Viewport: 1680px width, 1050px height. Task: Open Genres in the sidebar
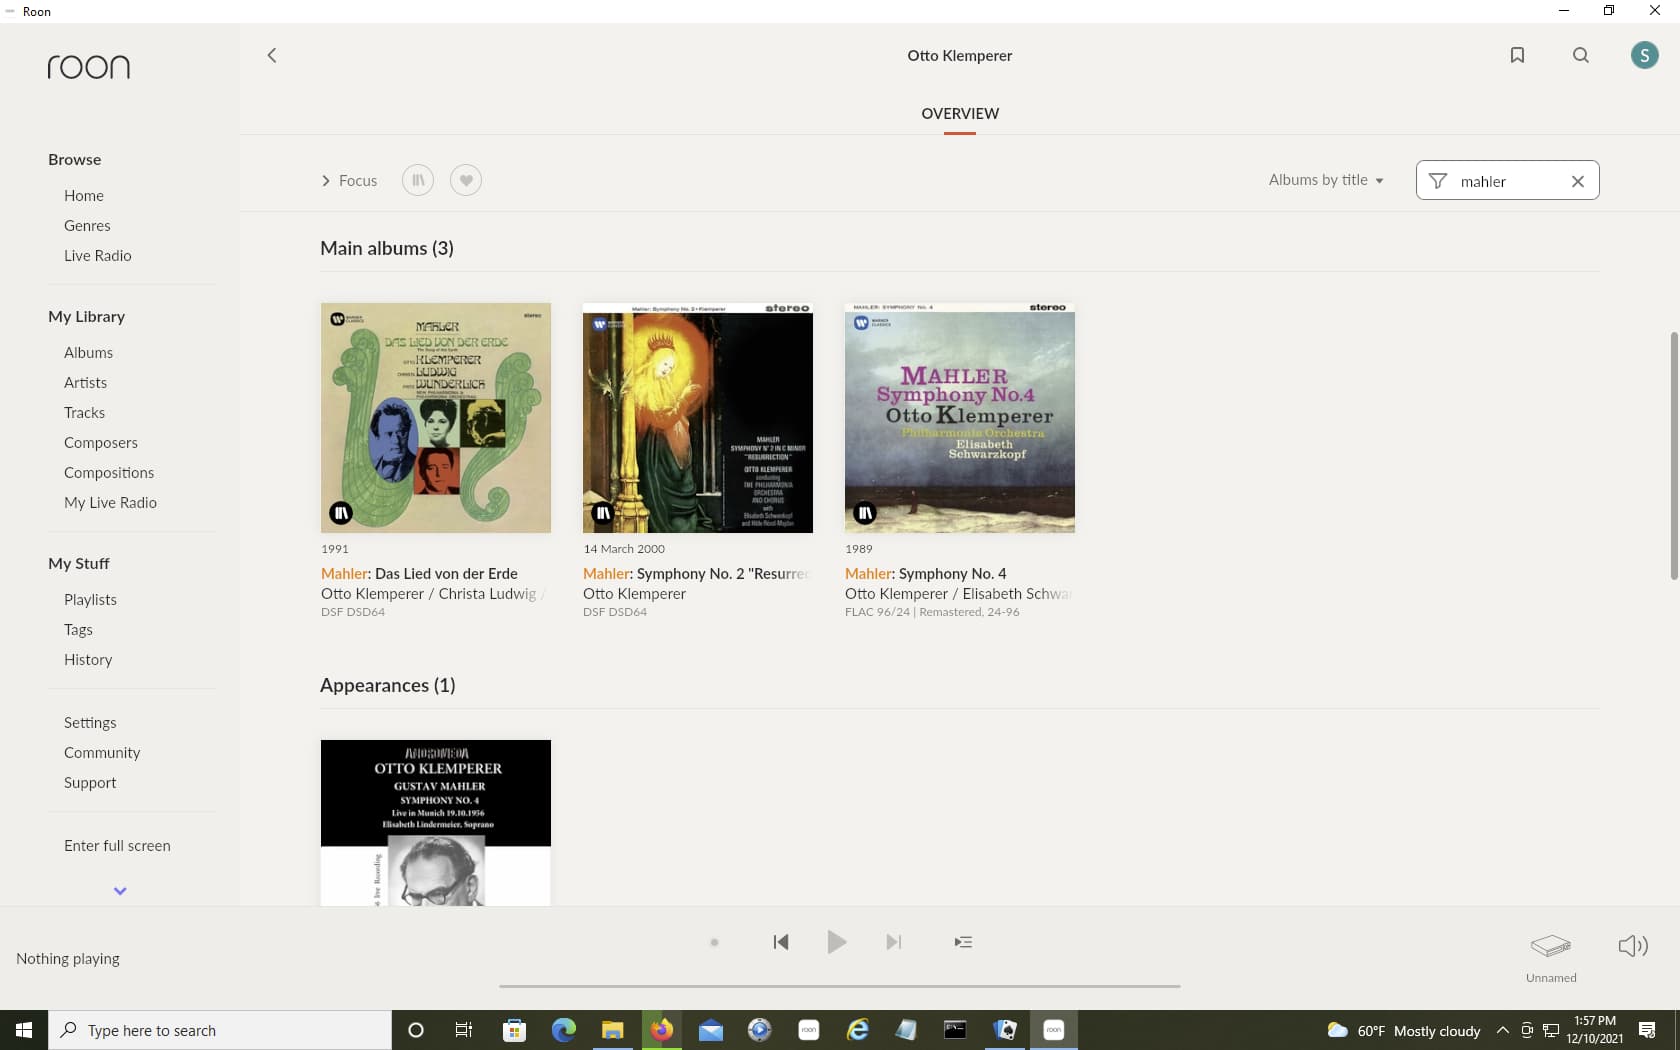(x=87, y=225)
